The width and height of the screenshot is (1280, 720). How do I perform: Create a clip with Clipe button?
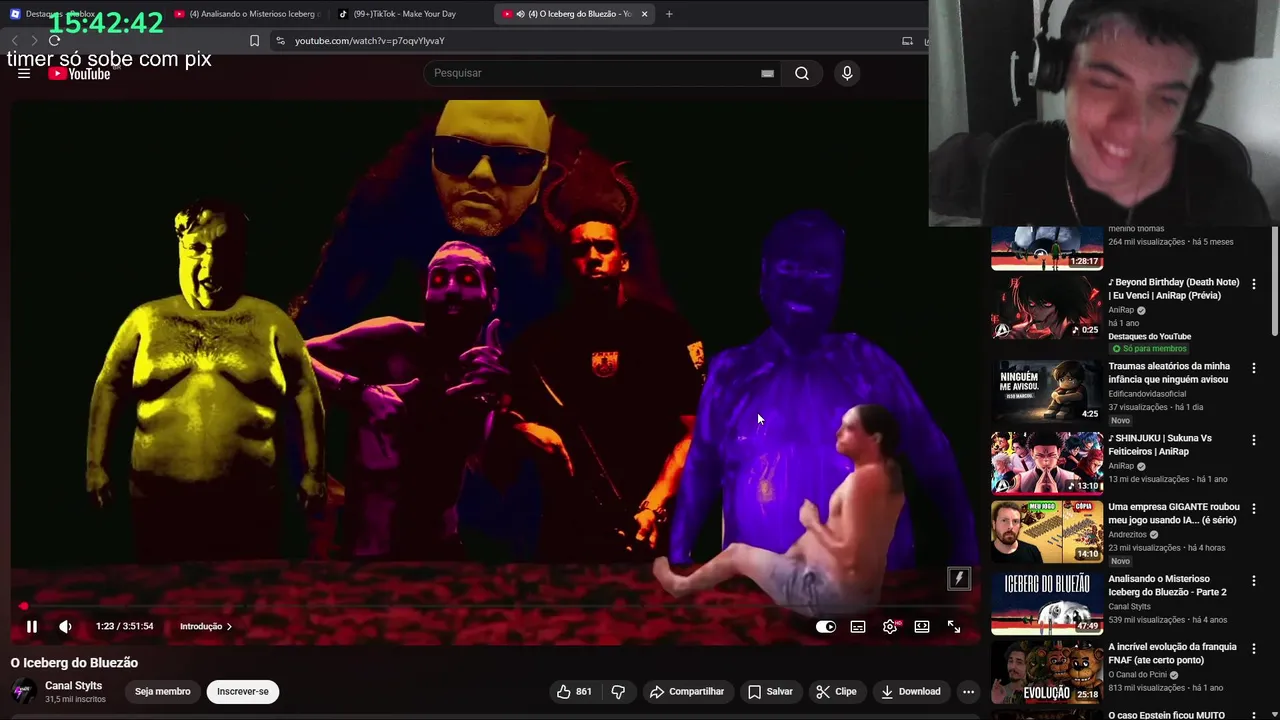click(x=836, y=691)
